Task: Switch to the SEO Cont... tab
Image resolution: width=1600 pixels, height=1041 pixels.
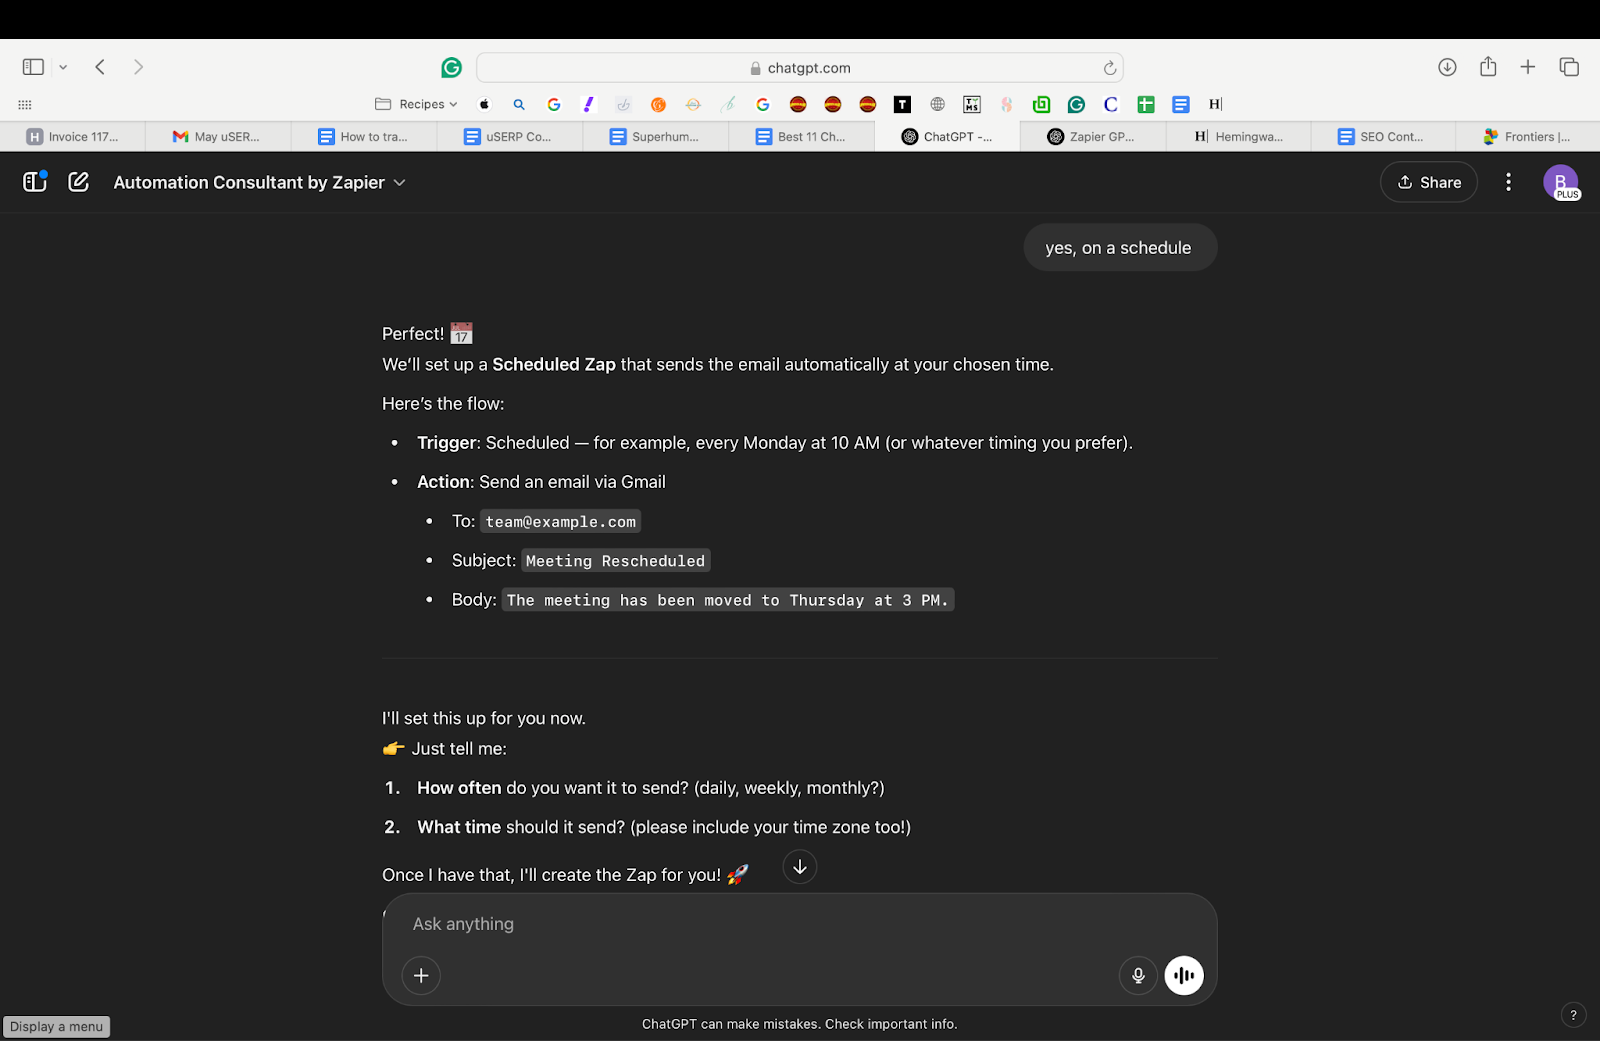Action: (x=1384, y=137)
